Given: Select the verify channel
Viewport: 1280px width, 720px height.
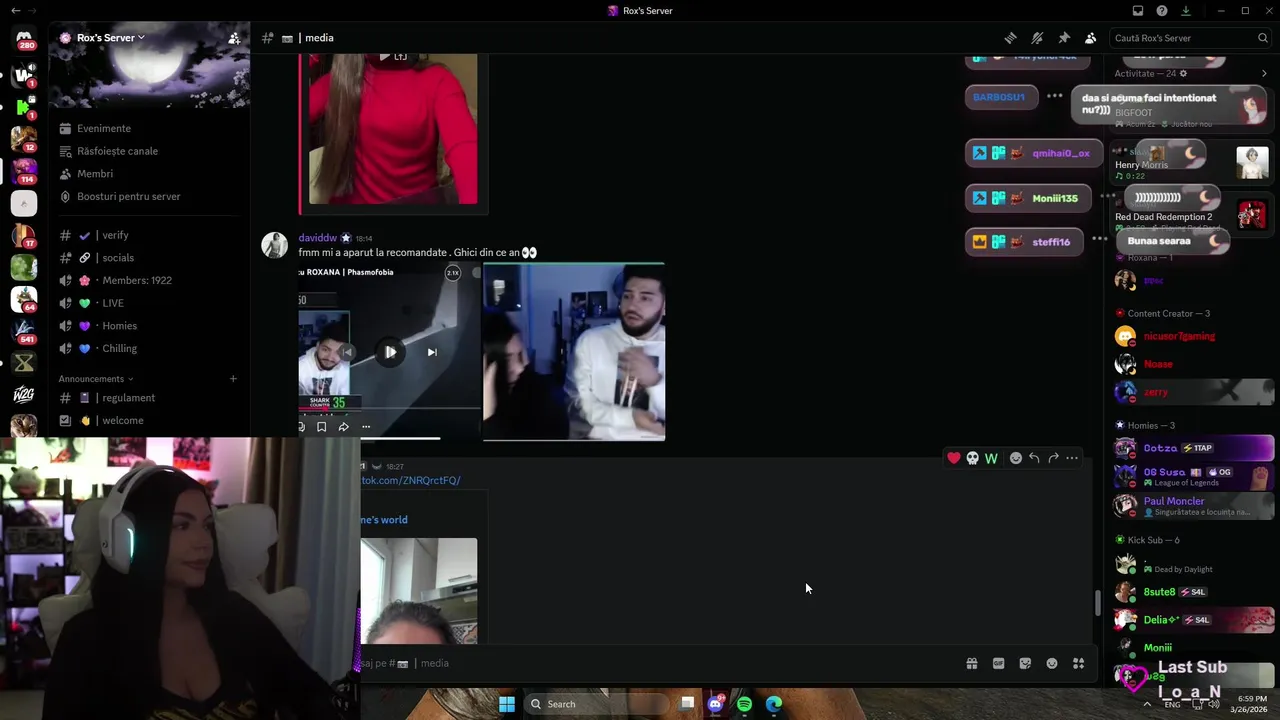Looking at the screenshot, I should [x=150, y=235].
